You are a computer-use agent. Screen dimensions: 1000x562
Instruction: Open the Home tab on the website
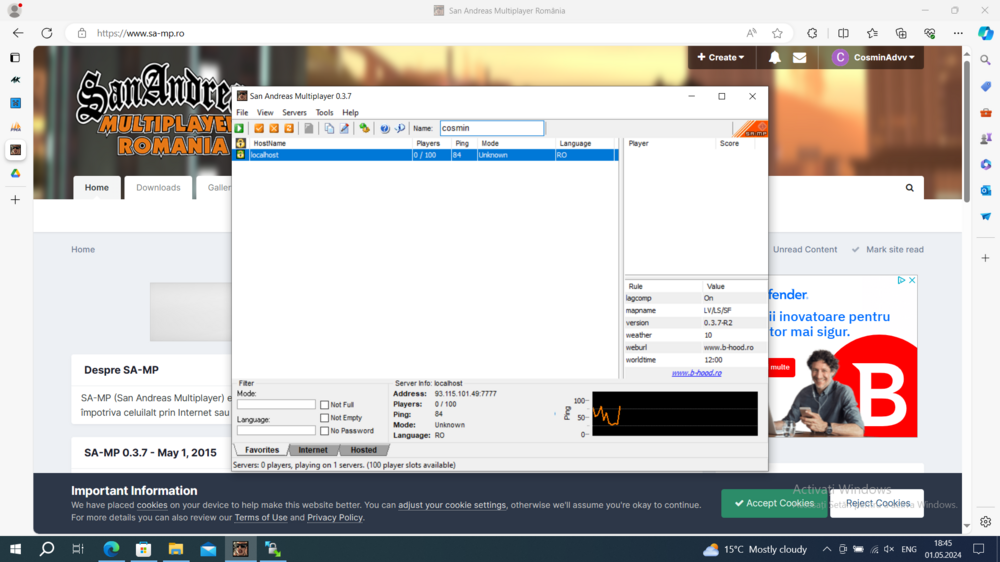(97, 188)
